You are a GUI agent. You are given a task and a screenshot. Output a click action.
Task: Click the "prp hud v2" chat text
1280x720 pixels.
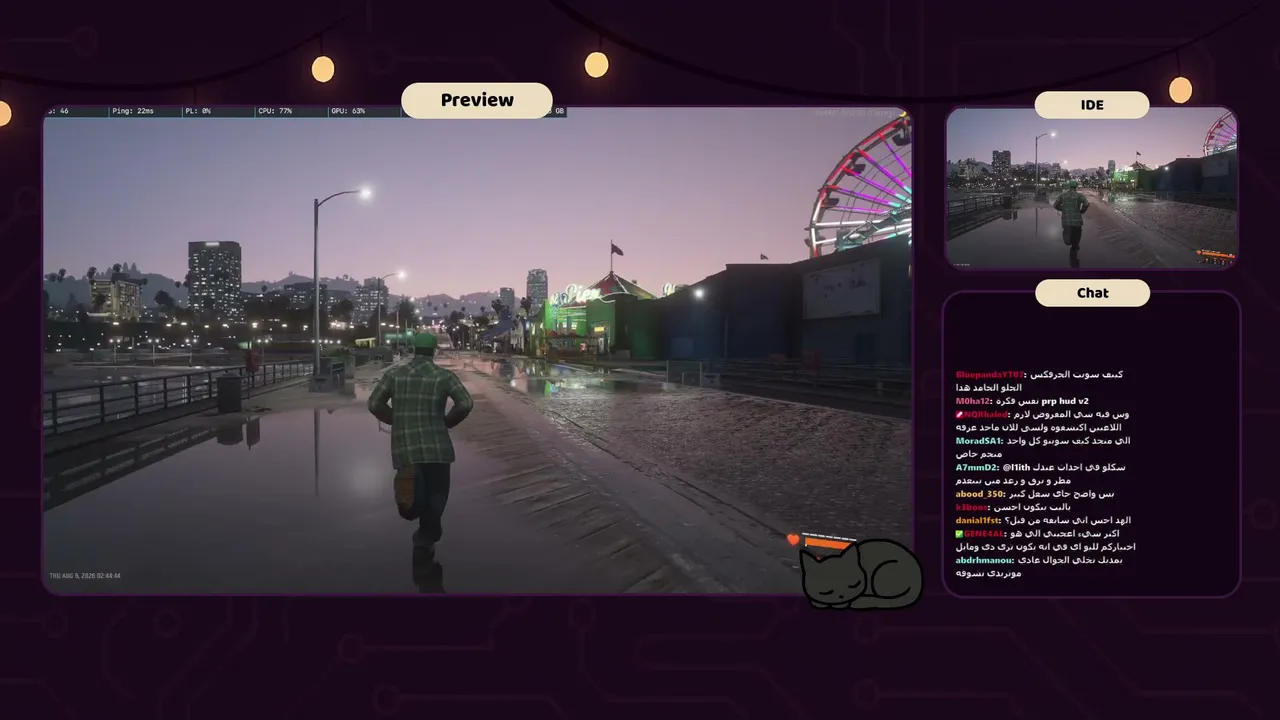click(1066, 401)
